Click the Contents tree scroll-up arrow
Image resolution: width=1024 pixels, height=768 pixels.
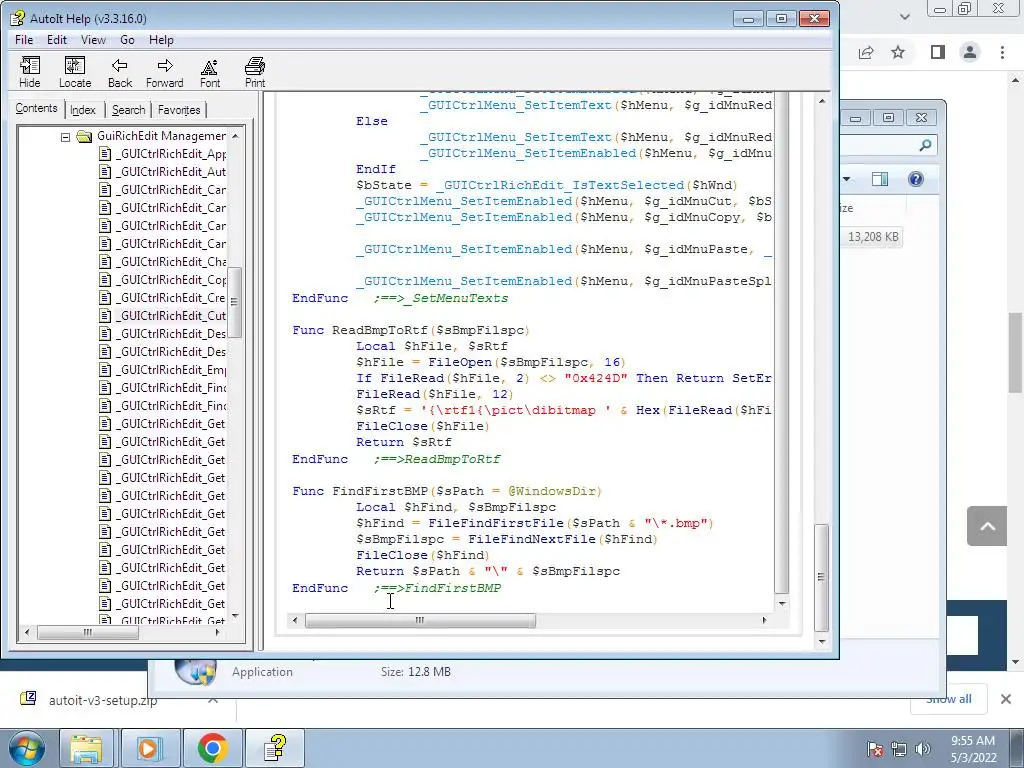click(235, 135)
